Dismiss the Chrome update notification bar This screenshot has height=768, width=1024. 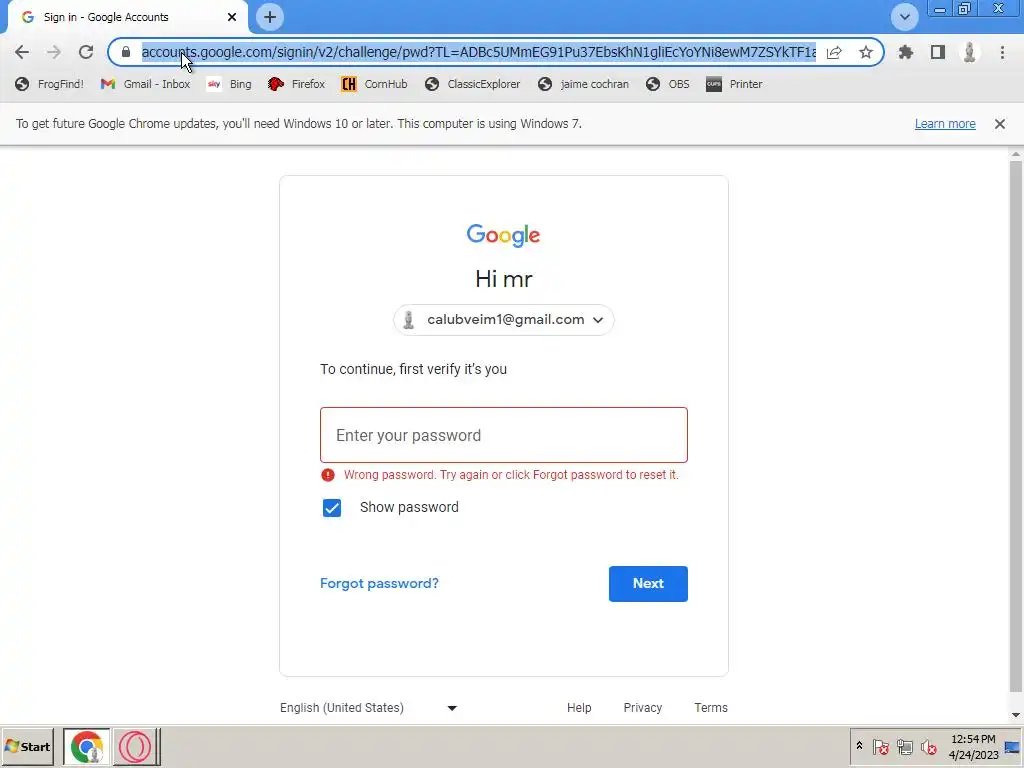tap(1000, 123)
